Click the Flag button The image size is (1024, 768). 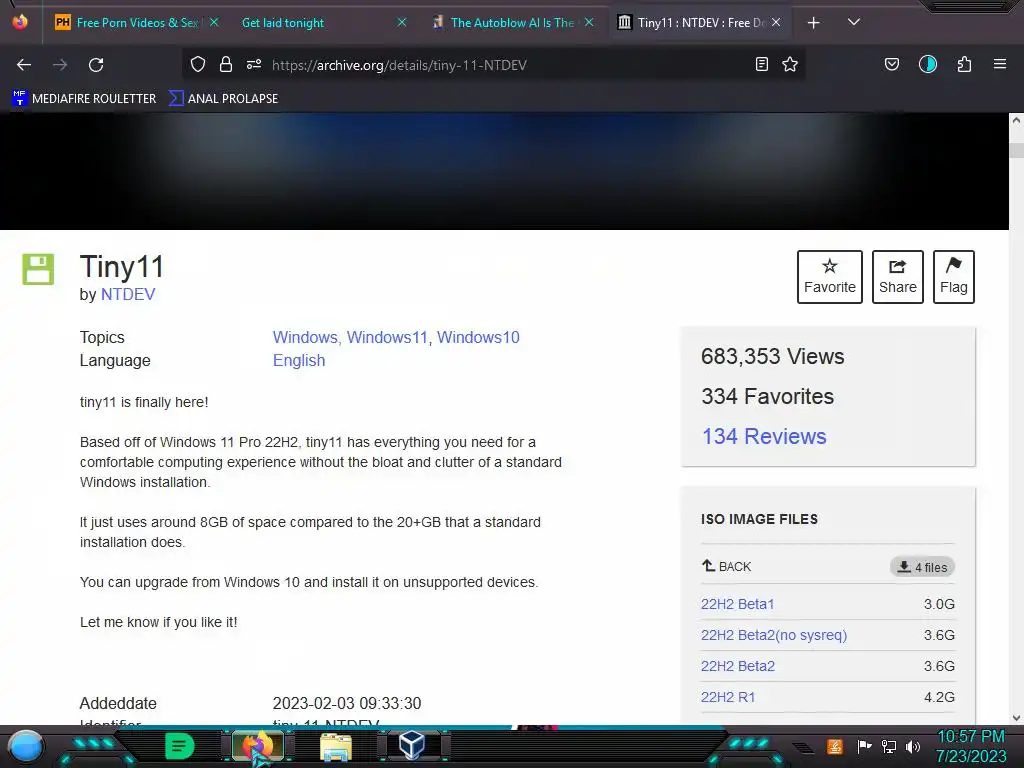(953, 277)
